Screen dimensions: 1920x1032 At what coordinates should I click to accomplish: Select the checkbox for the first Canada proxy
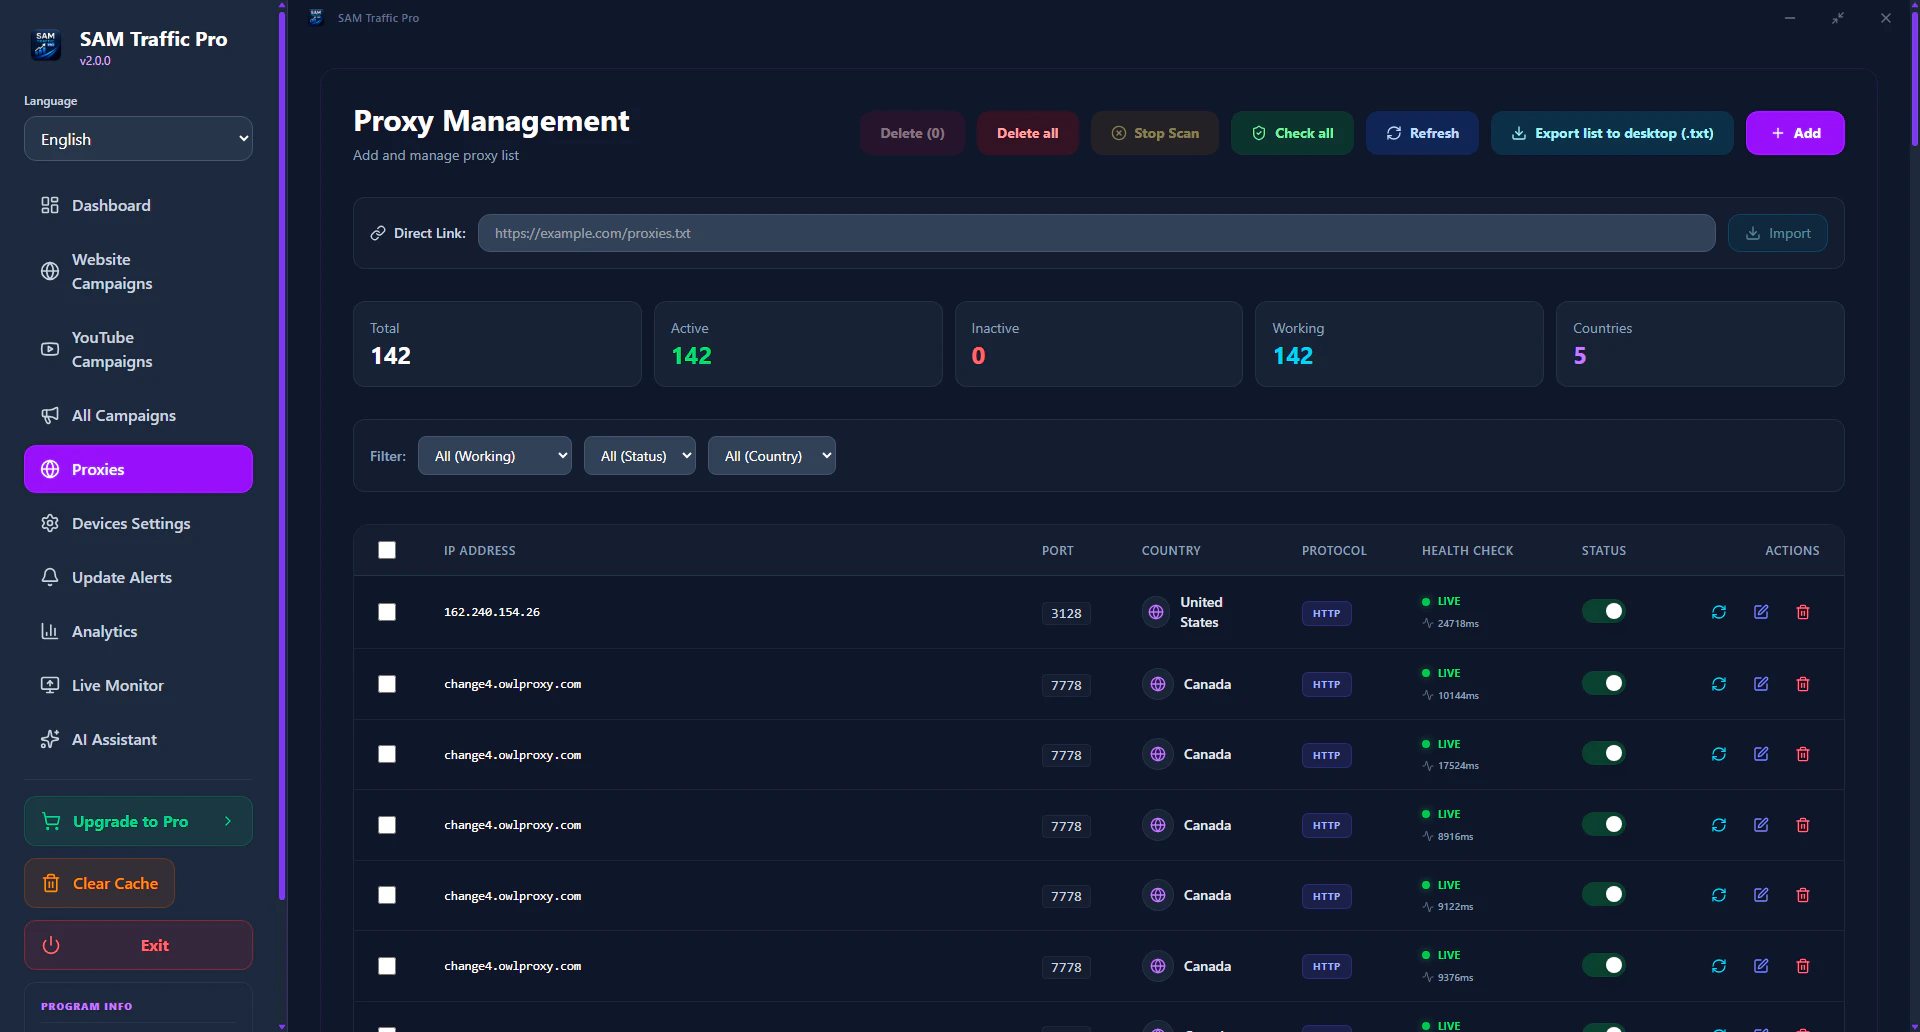click(x=387, y=684)
